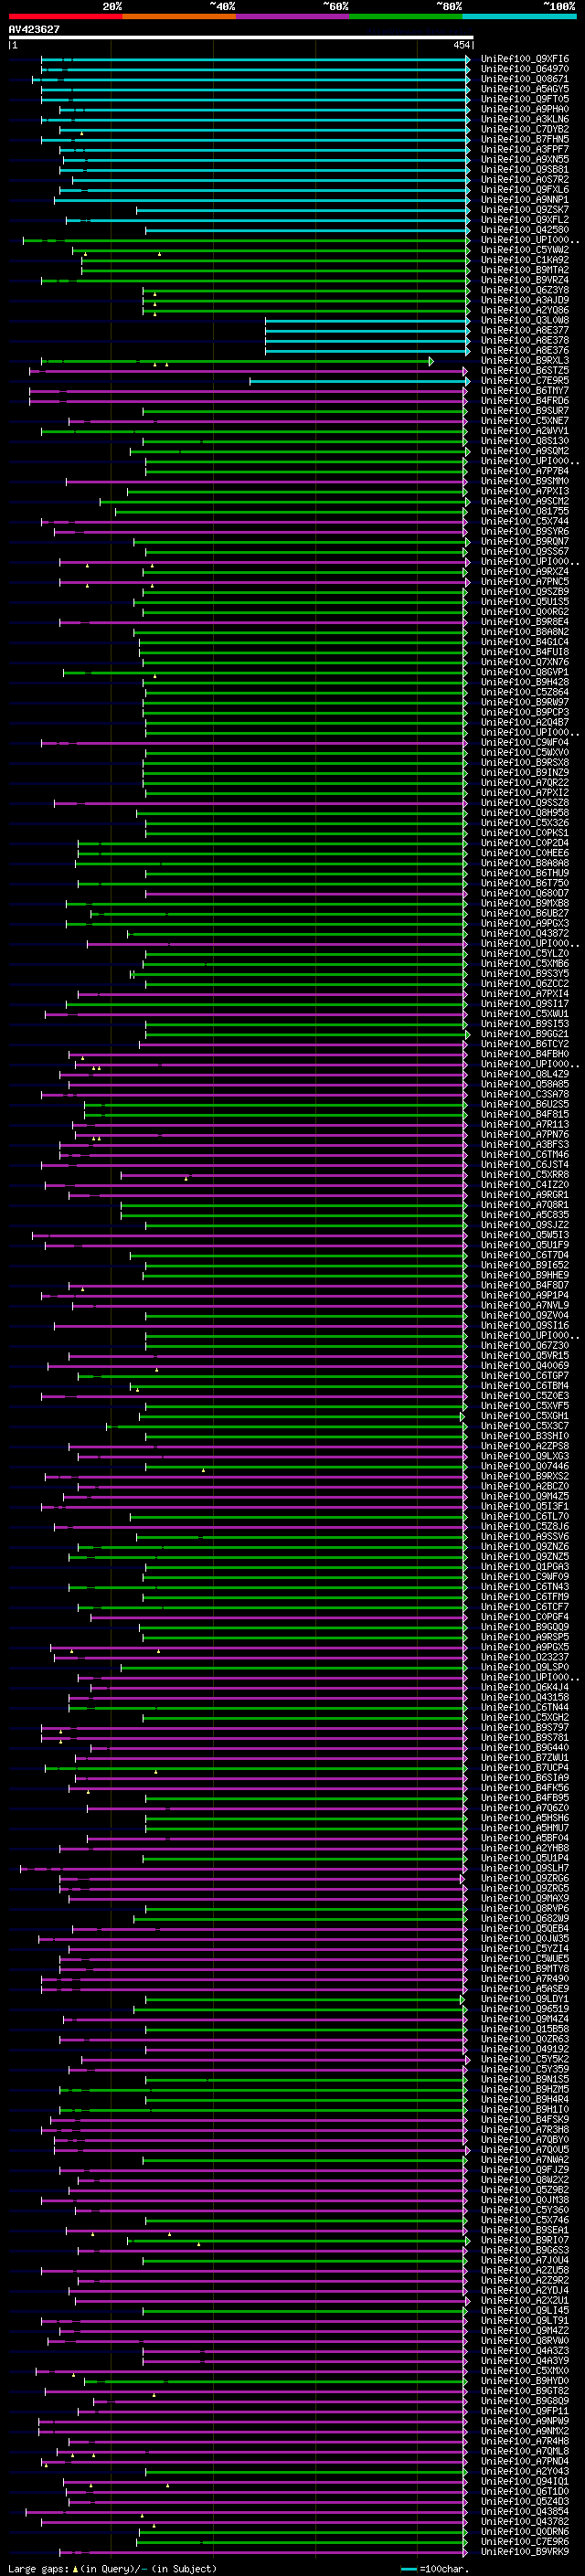The height and width of the screenshot is (2576, 585).
Task: Click the UniRef100_Q8S130 label
Action: coord(525,441)
